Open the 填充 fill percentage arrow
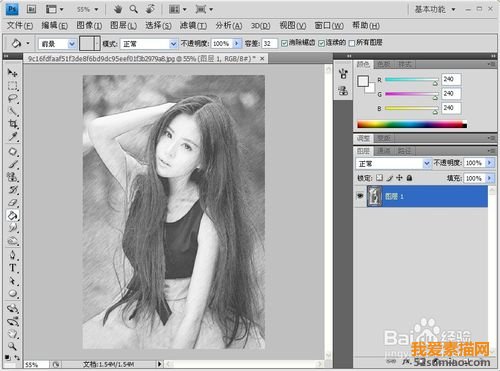 [x=489, y=178]
